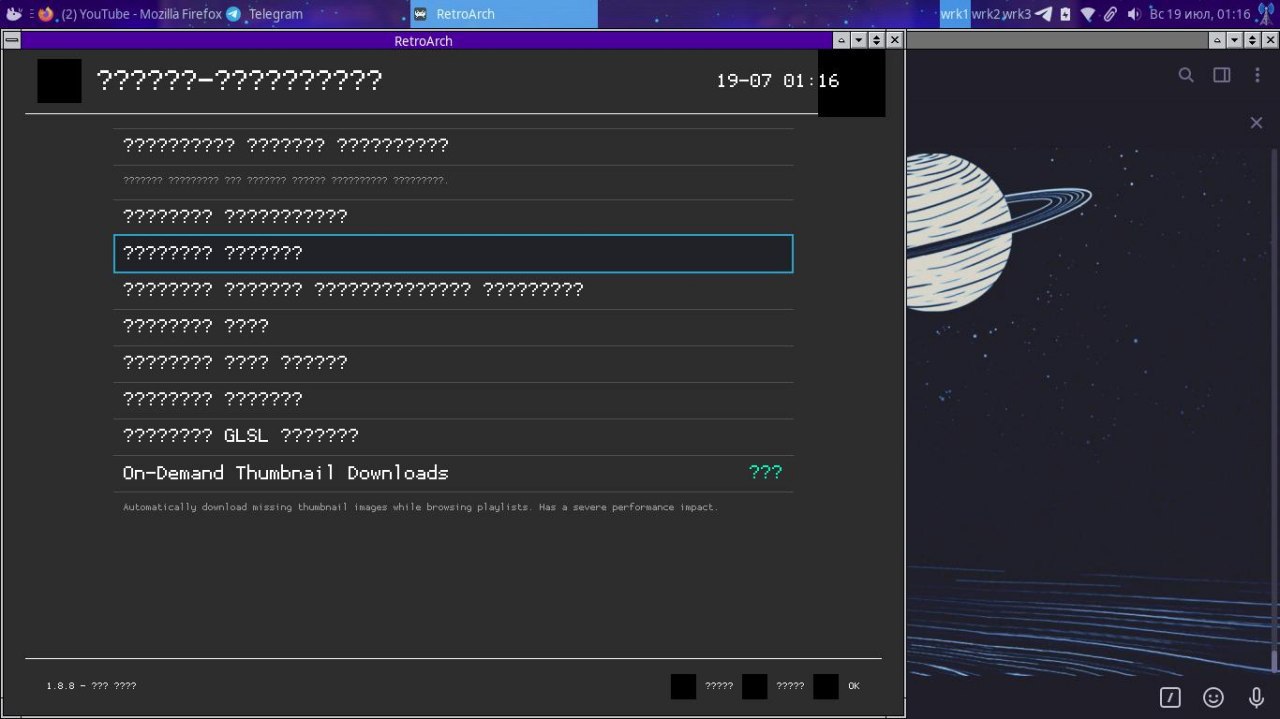Open the panel clock showing 01:16
Screen dimensions: 1280x719
tap(1200, 14)
